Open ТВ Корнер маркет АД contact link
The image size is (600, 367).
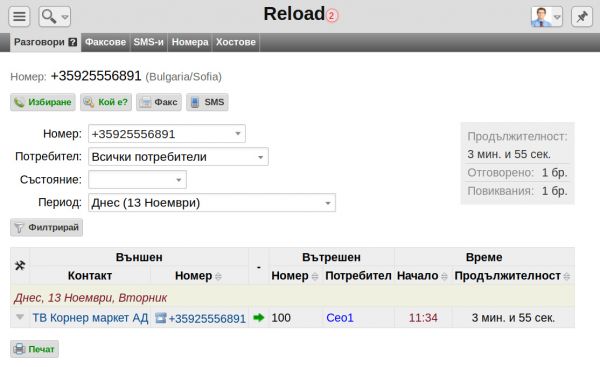pyautogui.click(x=90, y=318)
